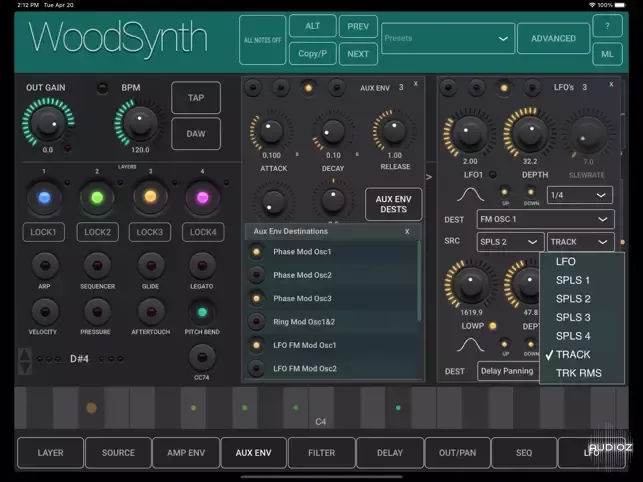Choose SPLS 1 from the source menu

tap(582, 280)
